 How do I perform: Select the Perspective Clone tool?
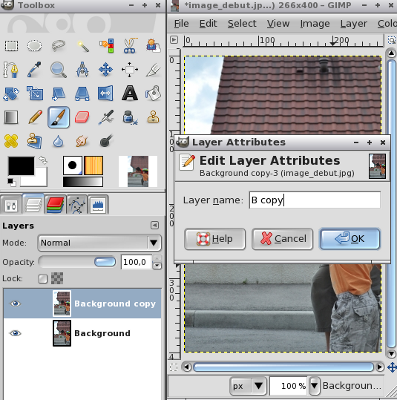pyautogui.click(x=35, y=141)
